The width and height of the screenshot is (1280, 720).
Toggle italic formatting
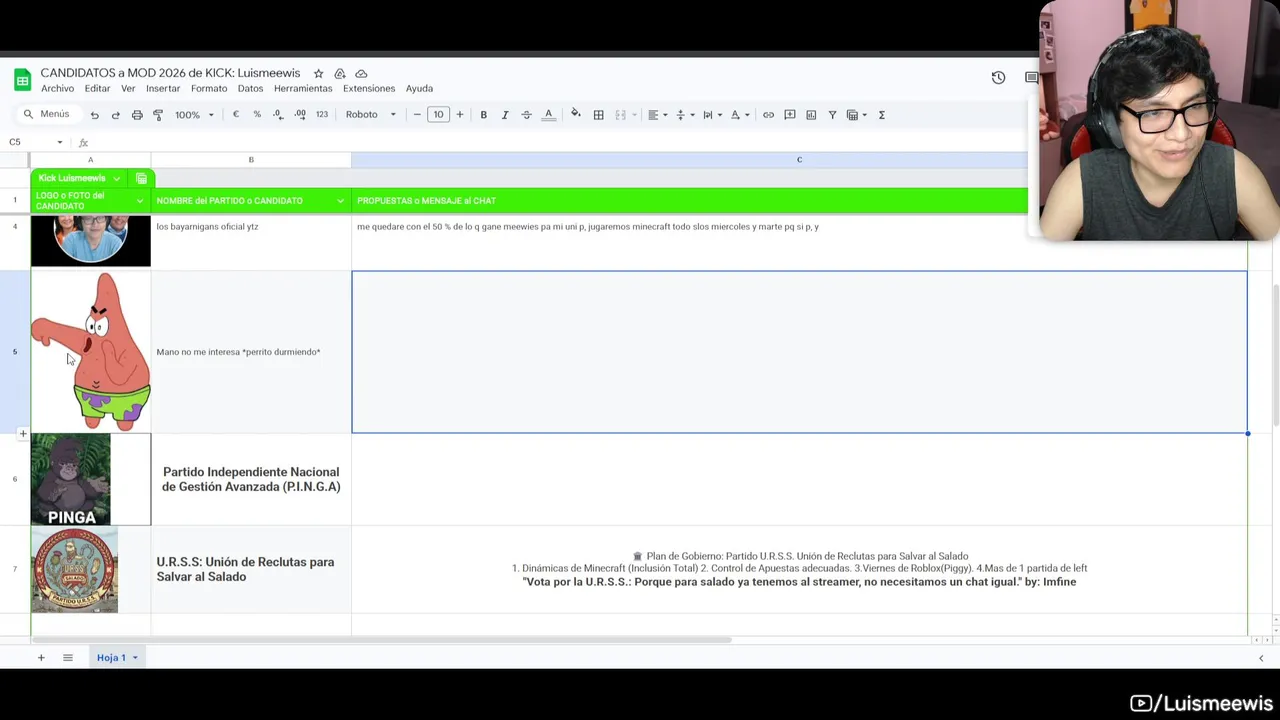[505, 115]
